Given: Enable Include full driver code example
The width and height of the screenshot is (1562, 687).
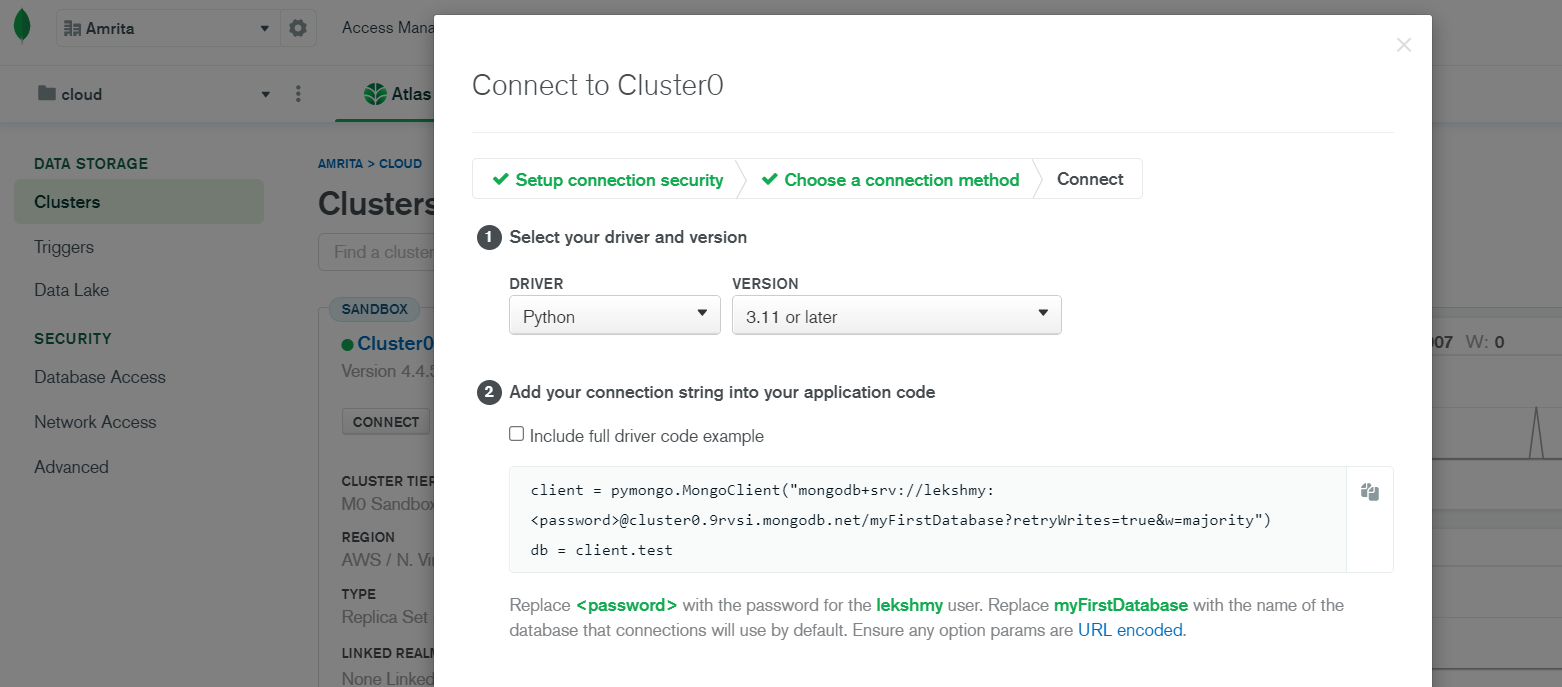Looking at the screenshot, I should coord(516,434).
